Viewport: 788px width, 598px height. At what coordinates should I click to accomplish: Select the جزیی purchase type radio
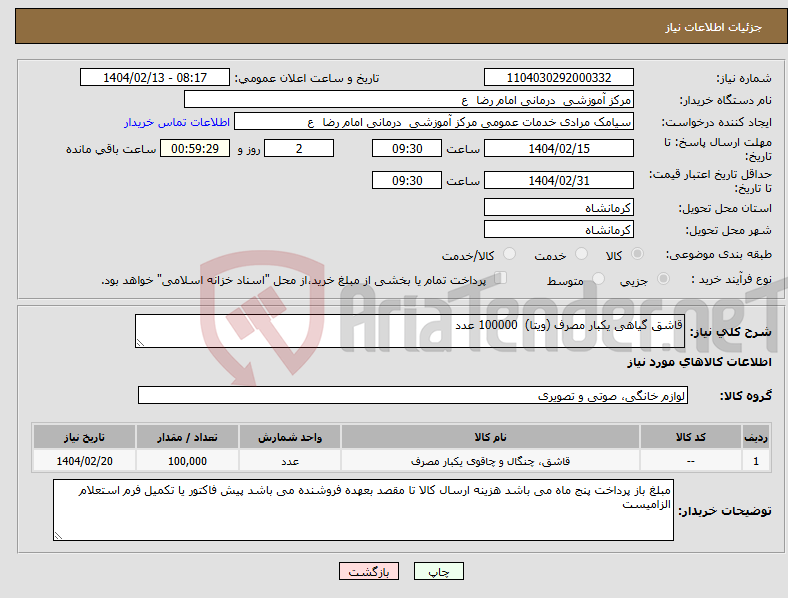[x=663, y=279]
